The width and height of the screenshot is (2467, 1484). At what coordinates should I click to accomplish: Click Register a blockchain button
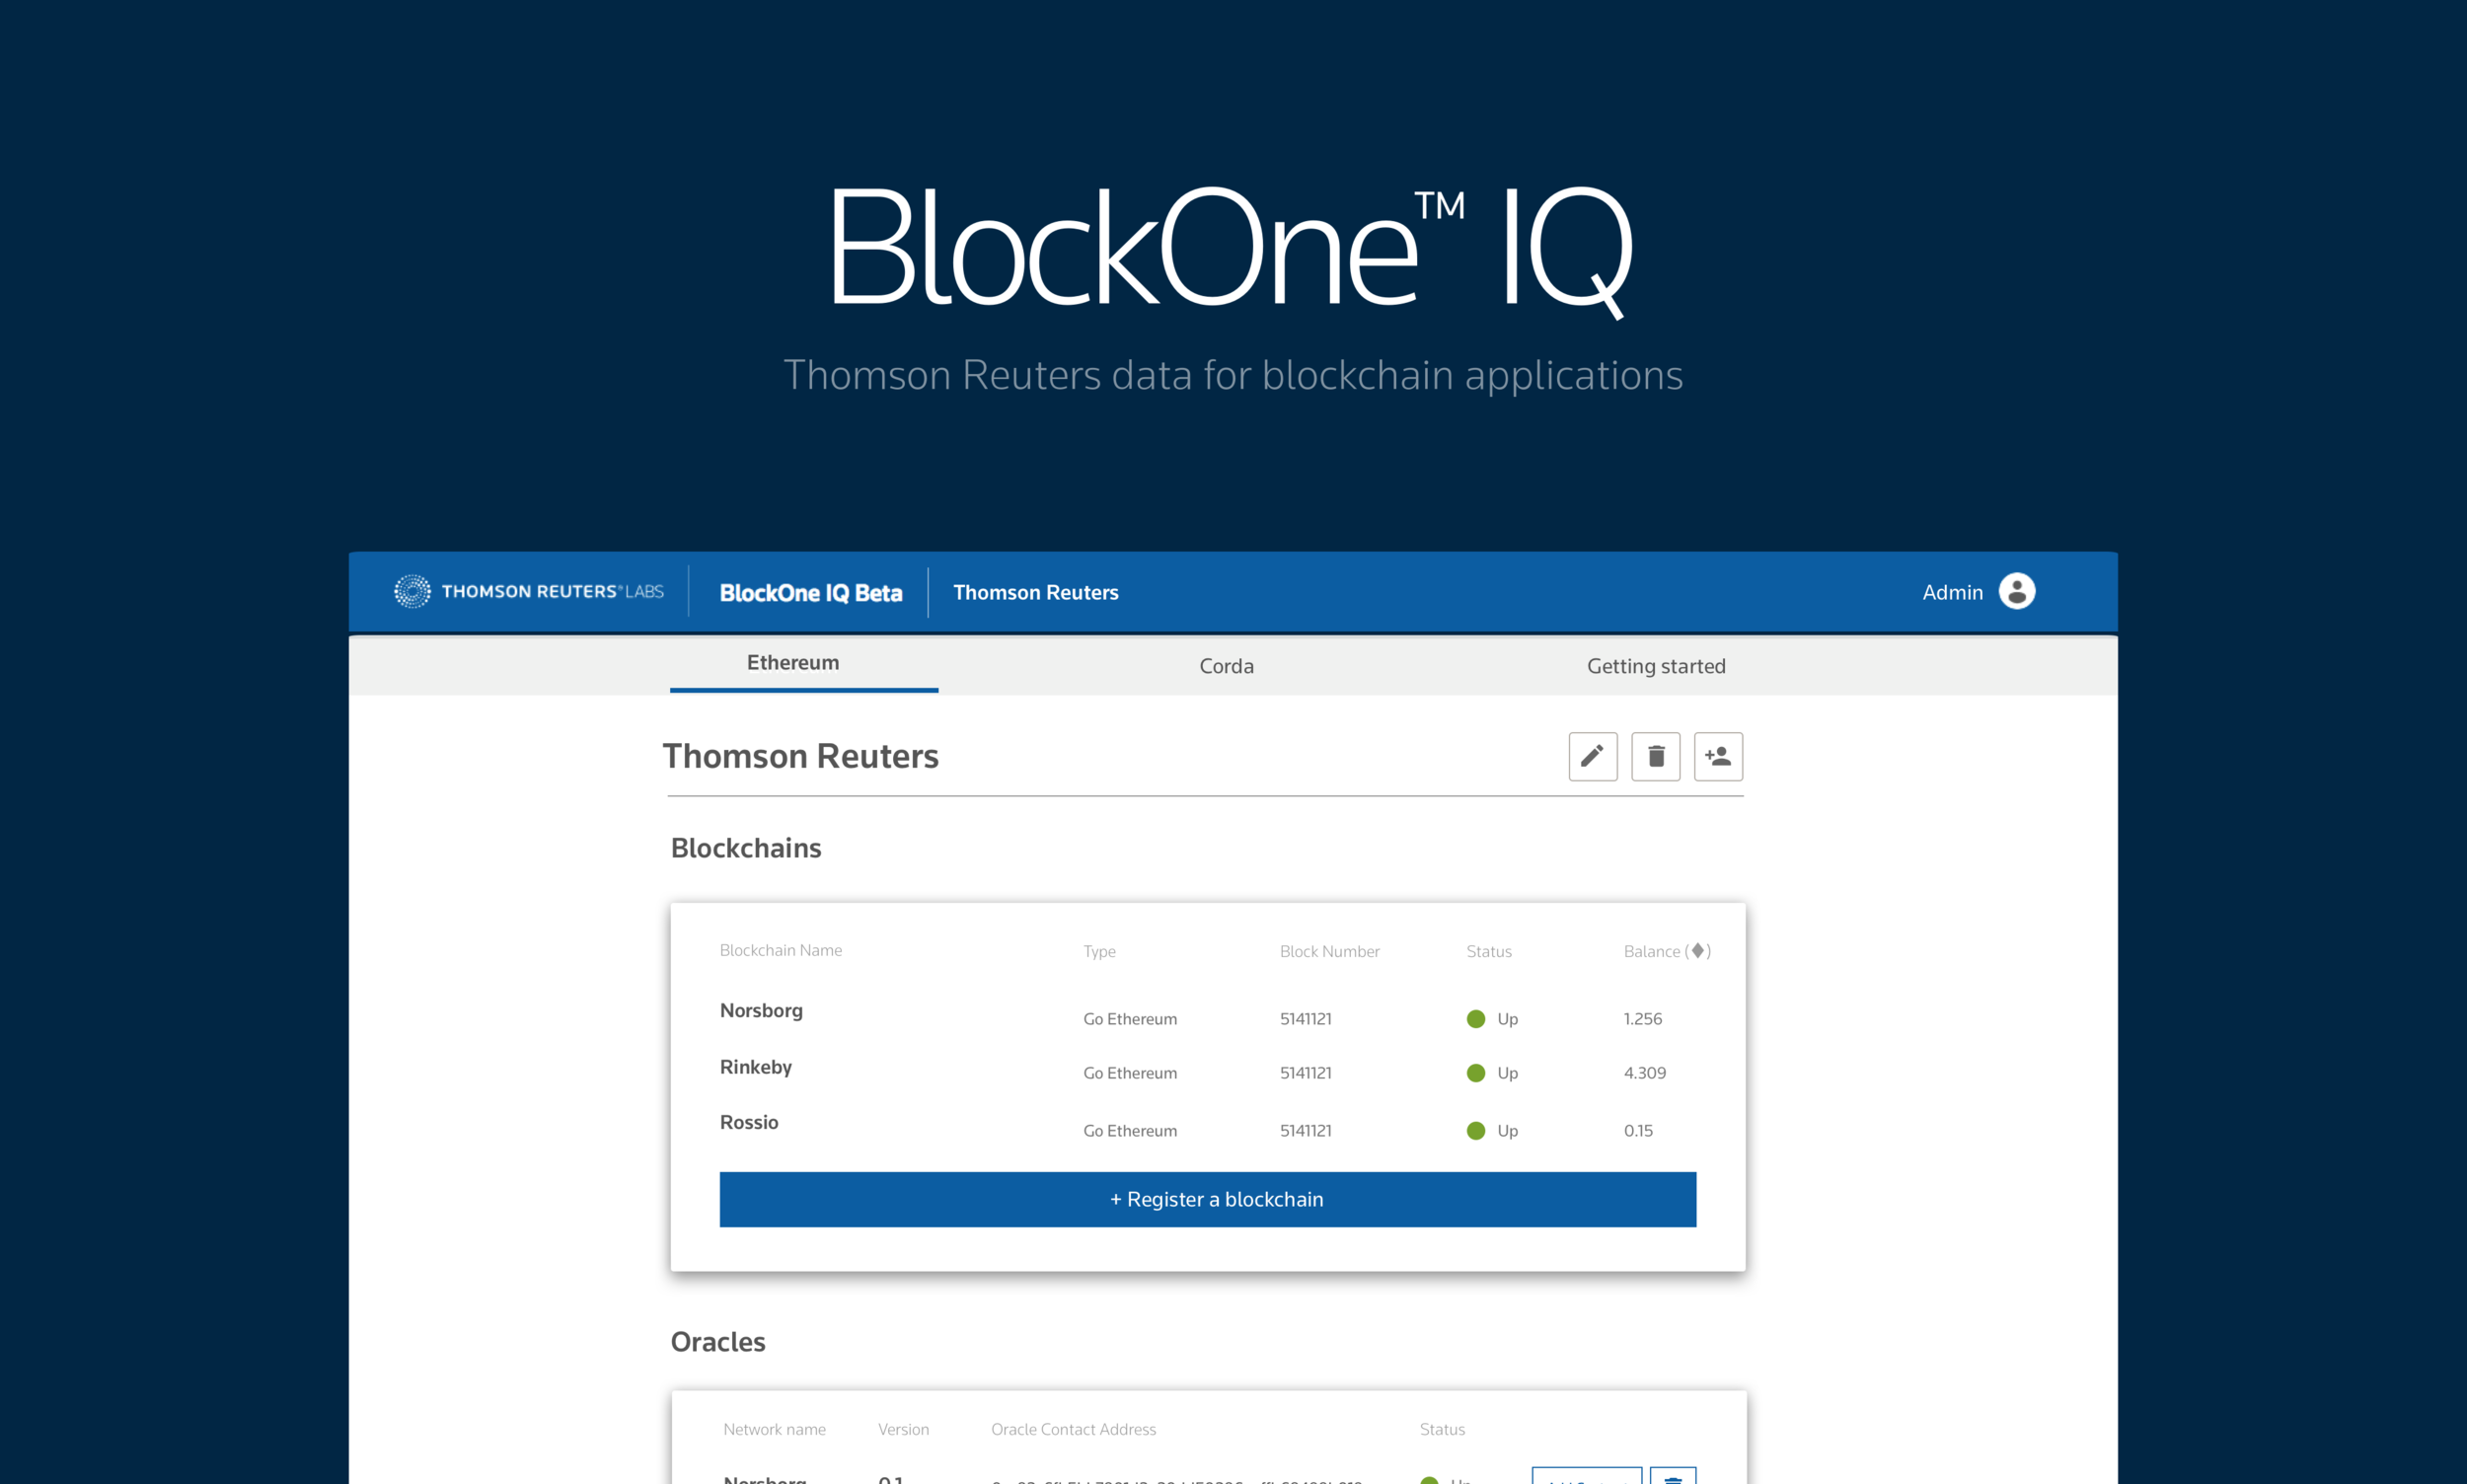(1207, 1199)
